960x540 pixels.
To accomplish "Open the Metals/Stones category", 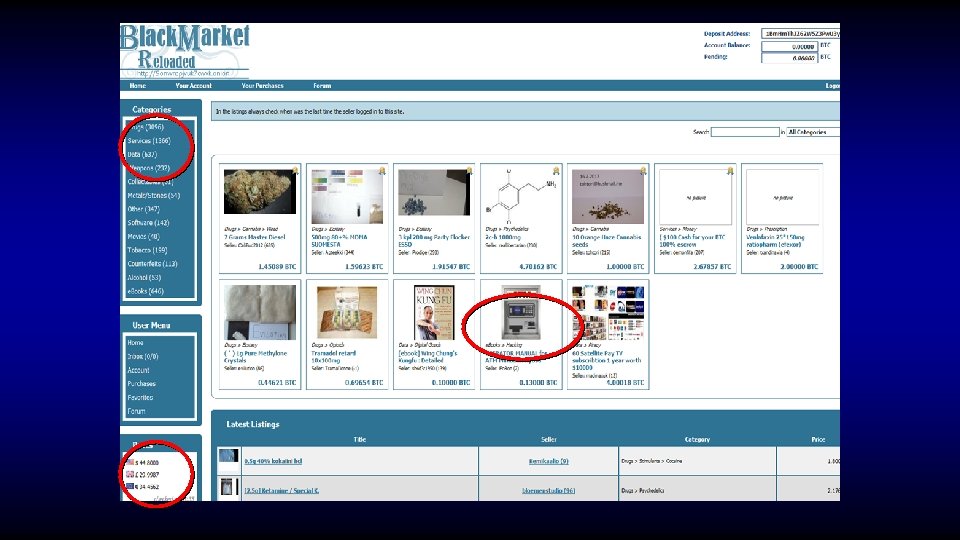I will tap(154, 195).
